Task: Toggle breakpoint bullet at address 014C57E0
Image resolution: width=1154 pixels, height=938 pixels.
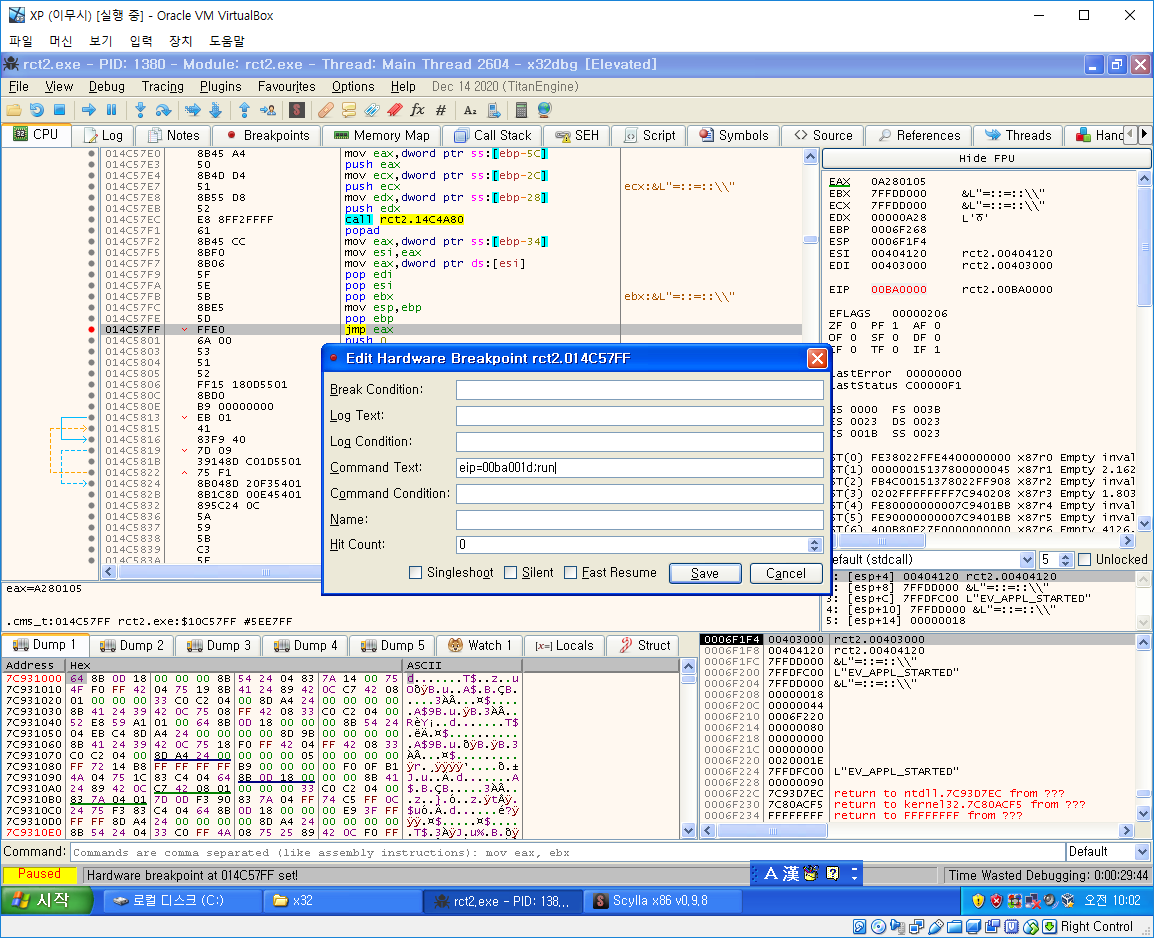Action: point(91,154)
